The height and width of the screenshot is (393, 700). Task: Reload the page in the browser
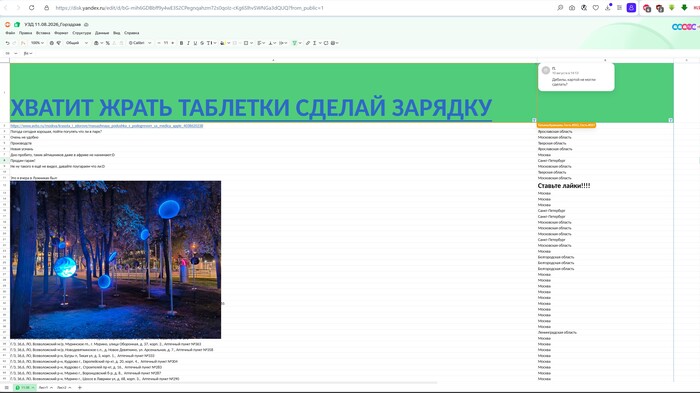(31, 8)
